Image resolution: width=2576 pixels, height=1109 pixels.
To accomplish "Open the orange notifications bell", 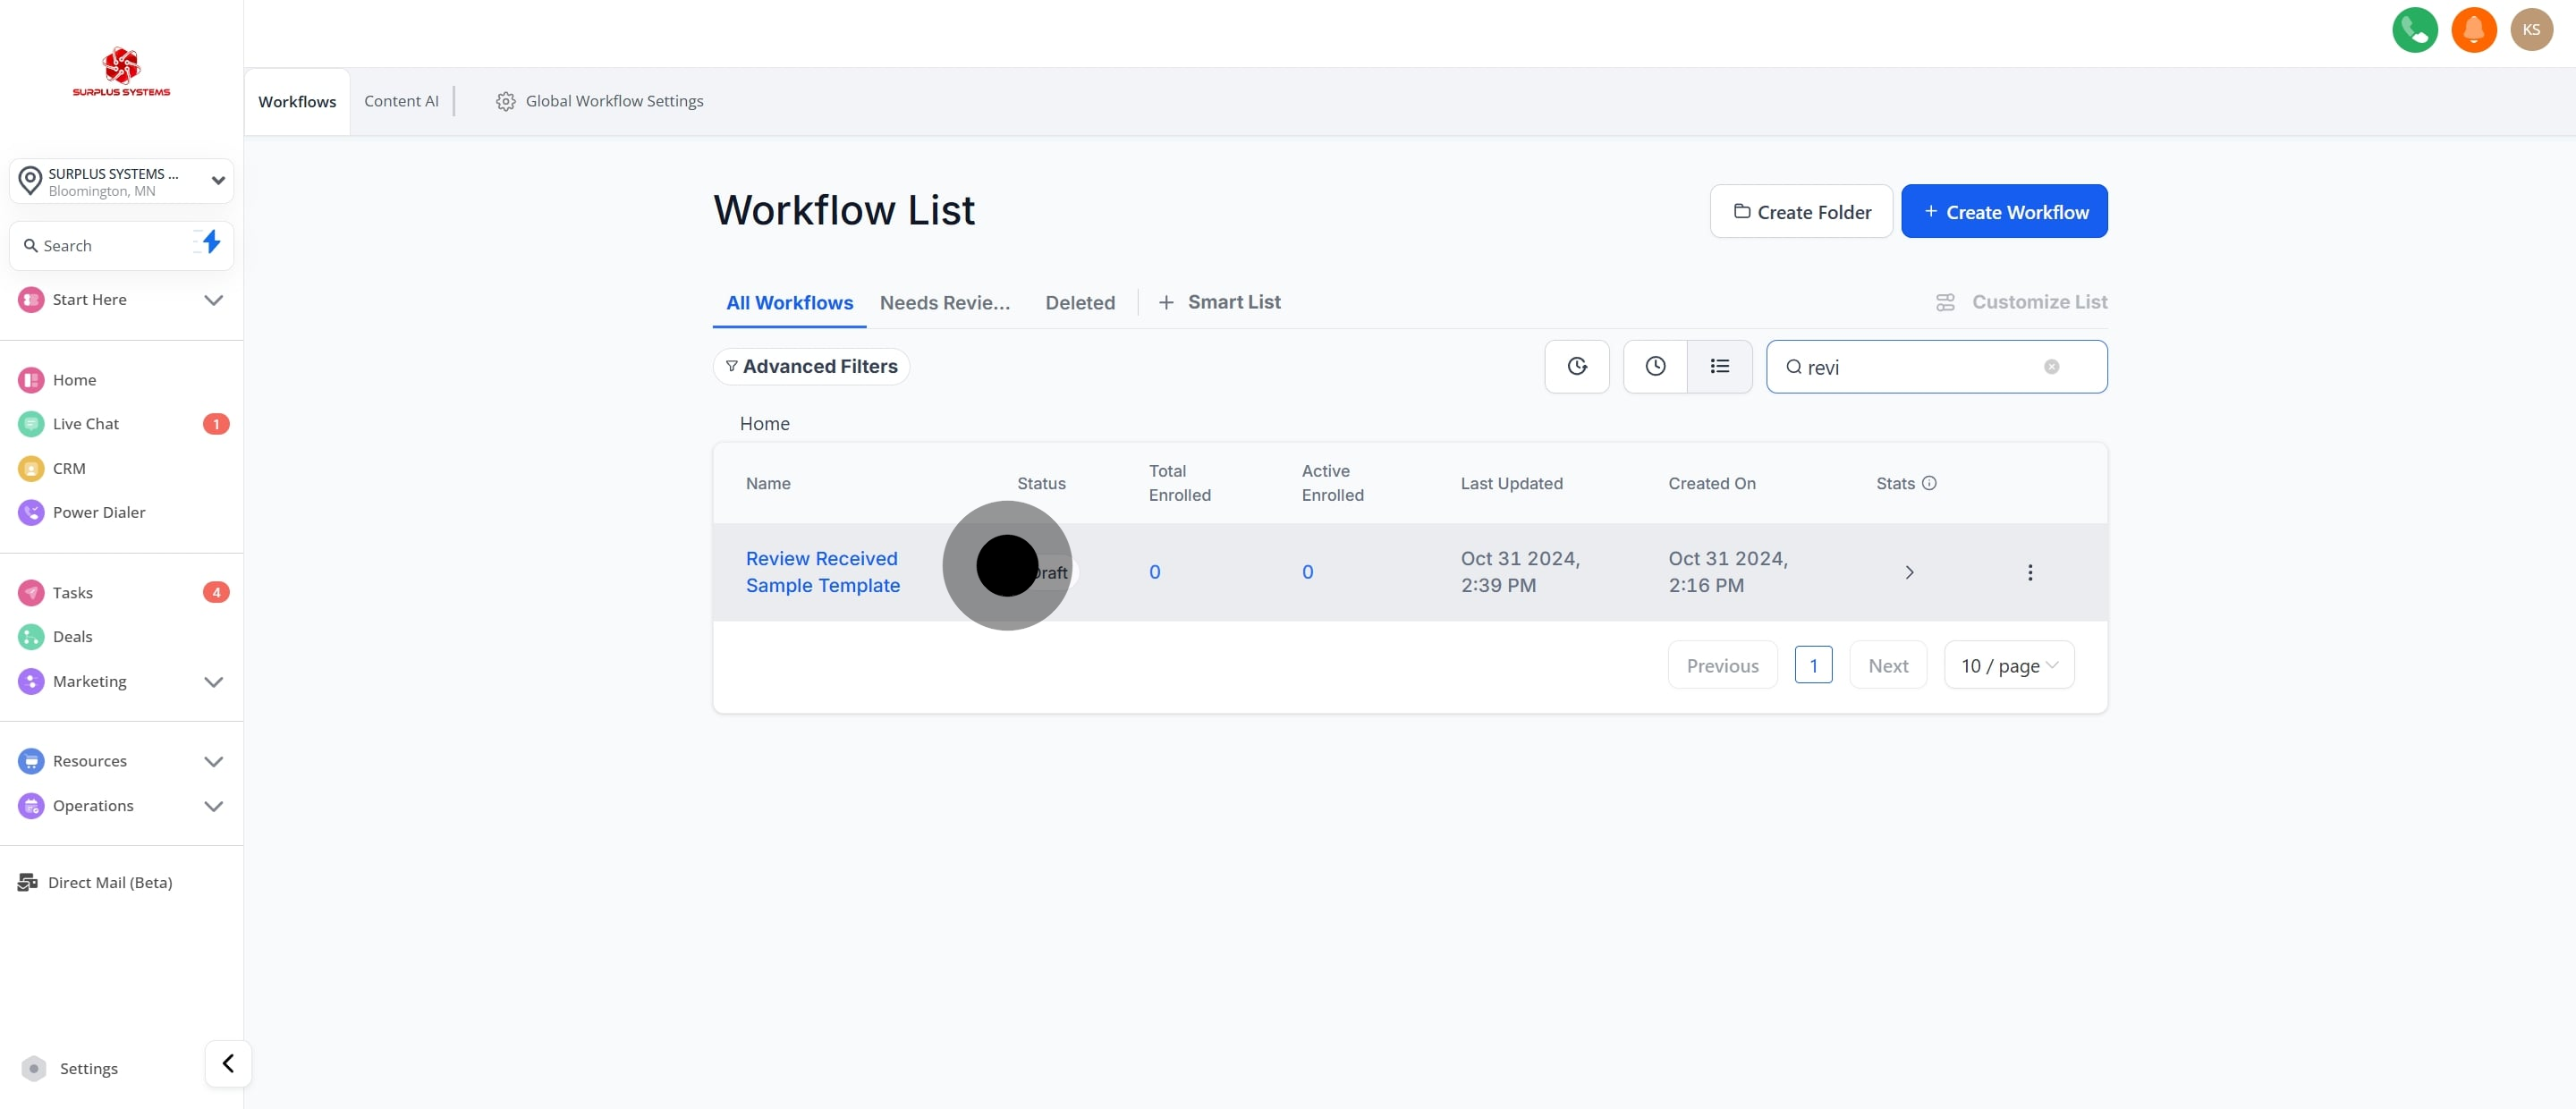I will pos(2473,30).
